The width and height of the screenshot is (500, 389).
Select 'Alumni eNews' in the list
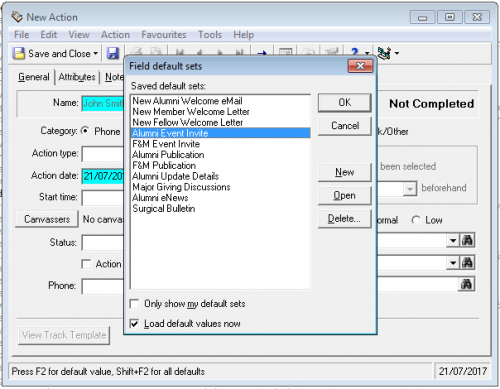click(x=220, y=198)
